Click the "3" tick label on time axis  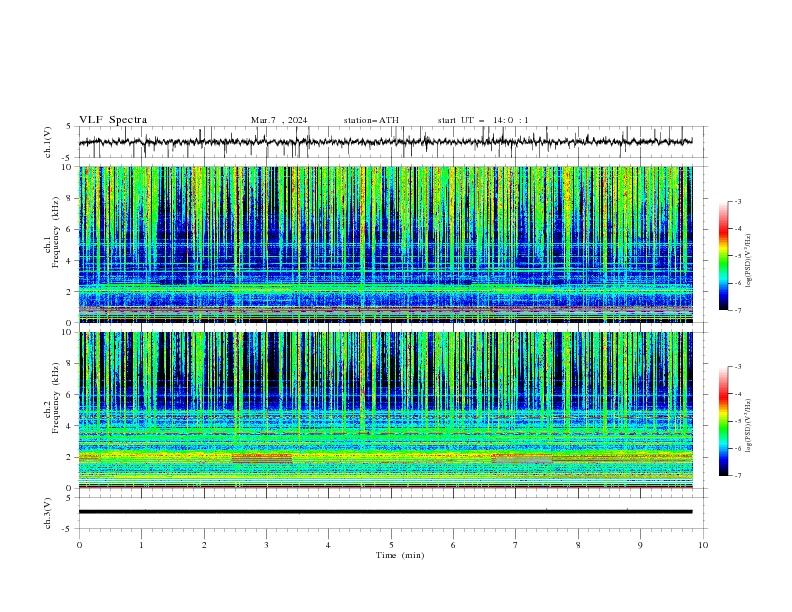(x=266, y=545)
